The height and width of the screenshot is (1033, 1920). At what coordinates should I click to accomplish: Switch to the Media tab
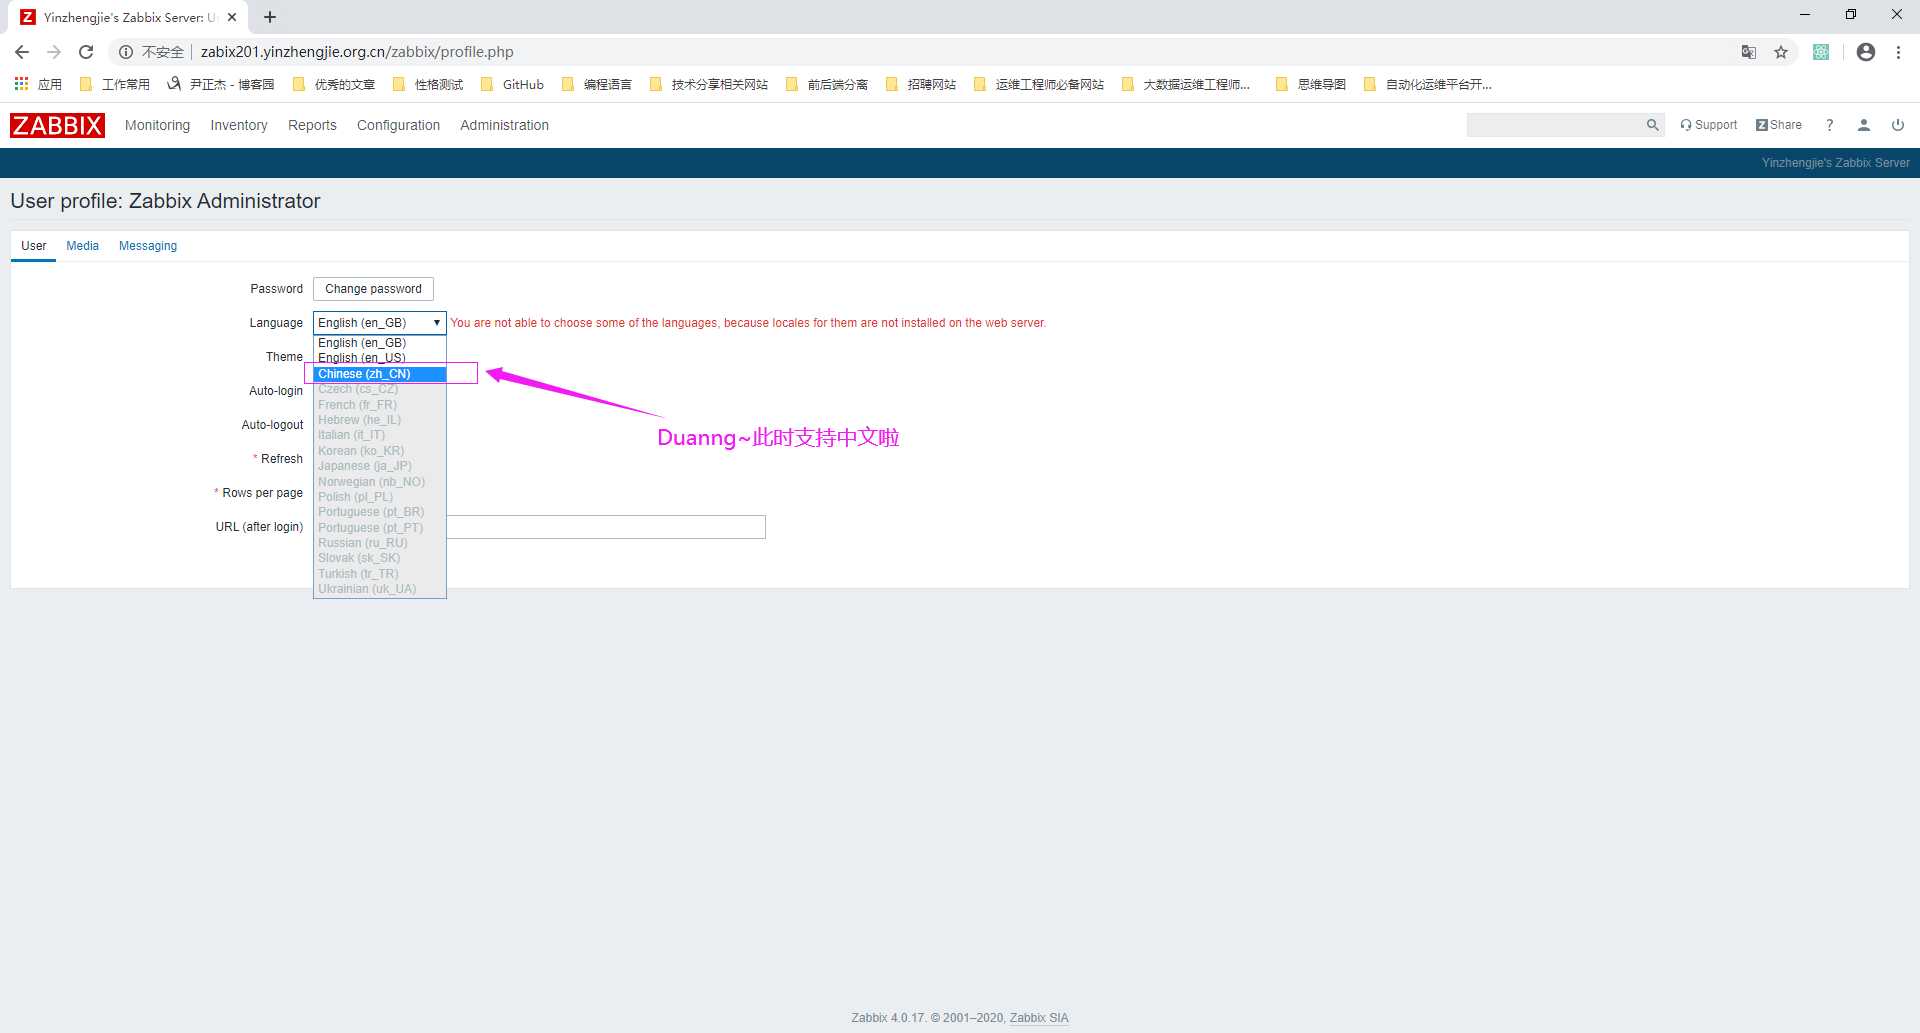(x=82, y=246)
